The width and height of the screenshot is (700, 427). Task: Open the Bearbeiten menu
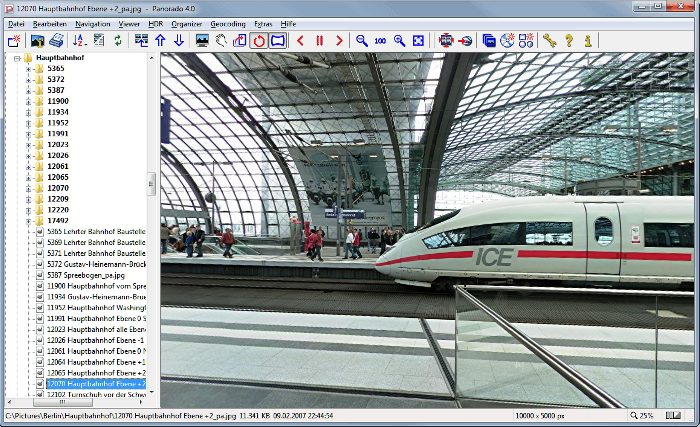pyautogui.click(x=50, y=24)
